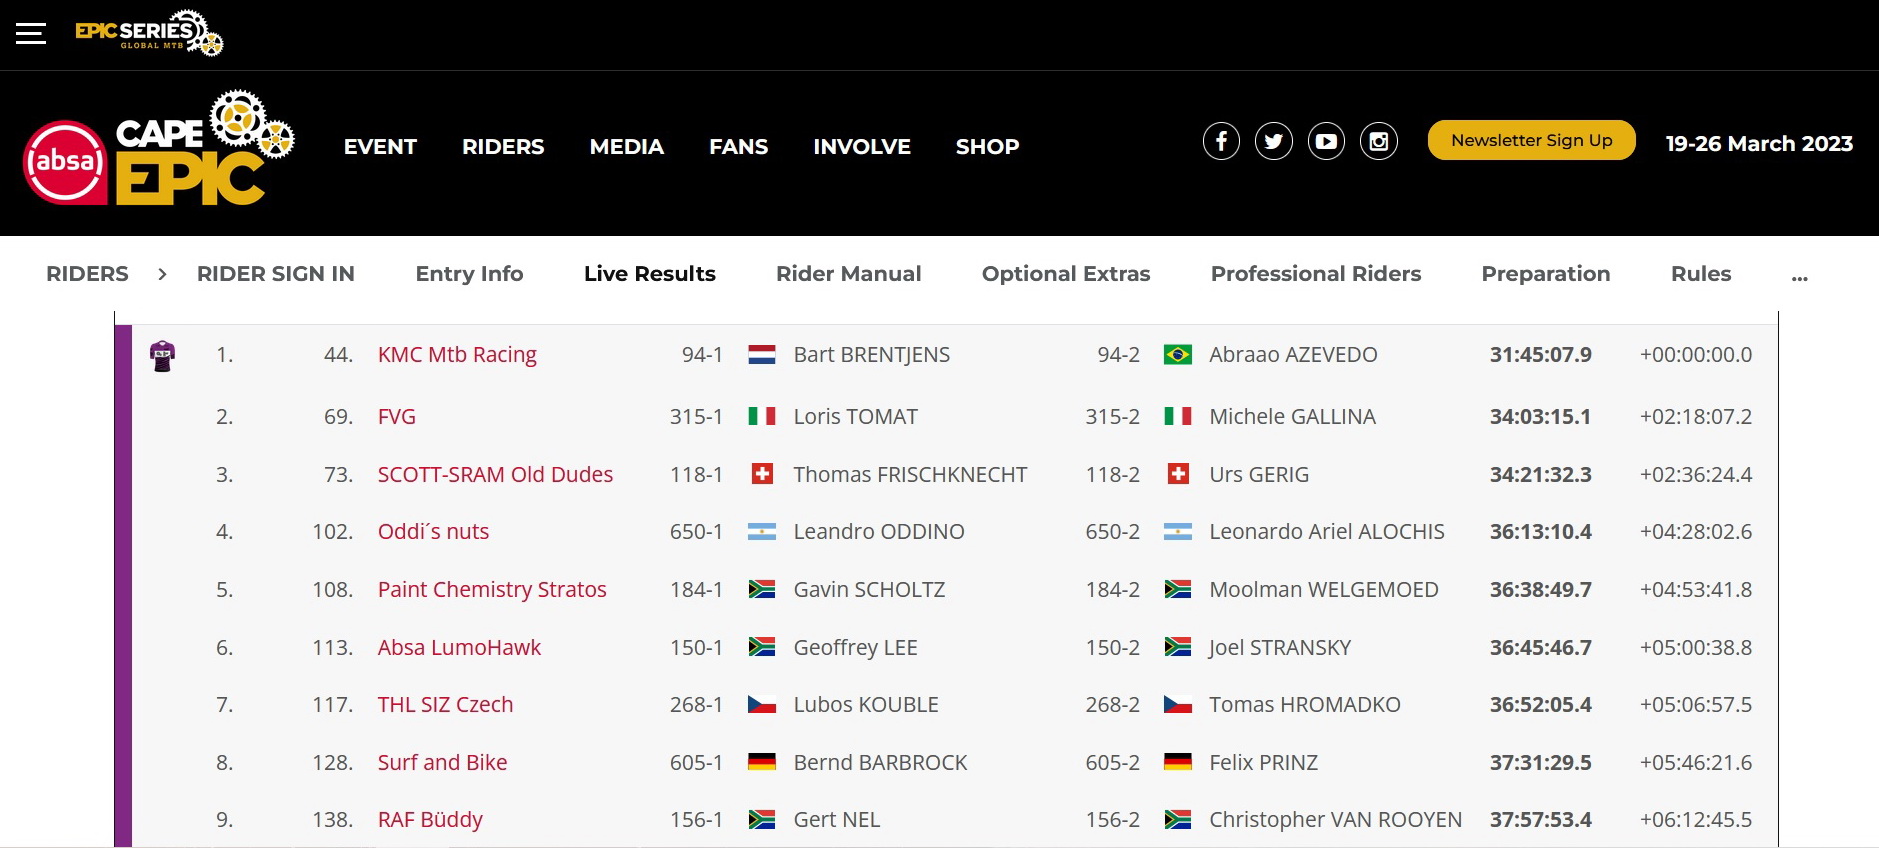Open the Twitter social icon
The height and width of the screenshot is (848, 1879).
(1274, 141)
